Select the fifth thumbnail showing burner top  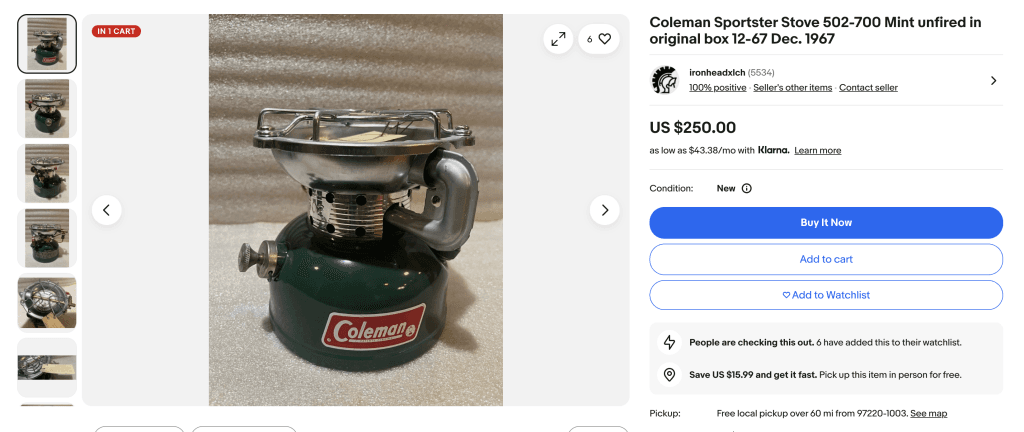click(47, 302)
